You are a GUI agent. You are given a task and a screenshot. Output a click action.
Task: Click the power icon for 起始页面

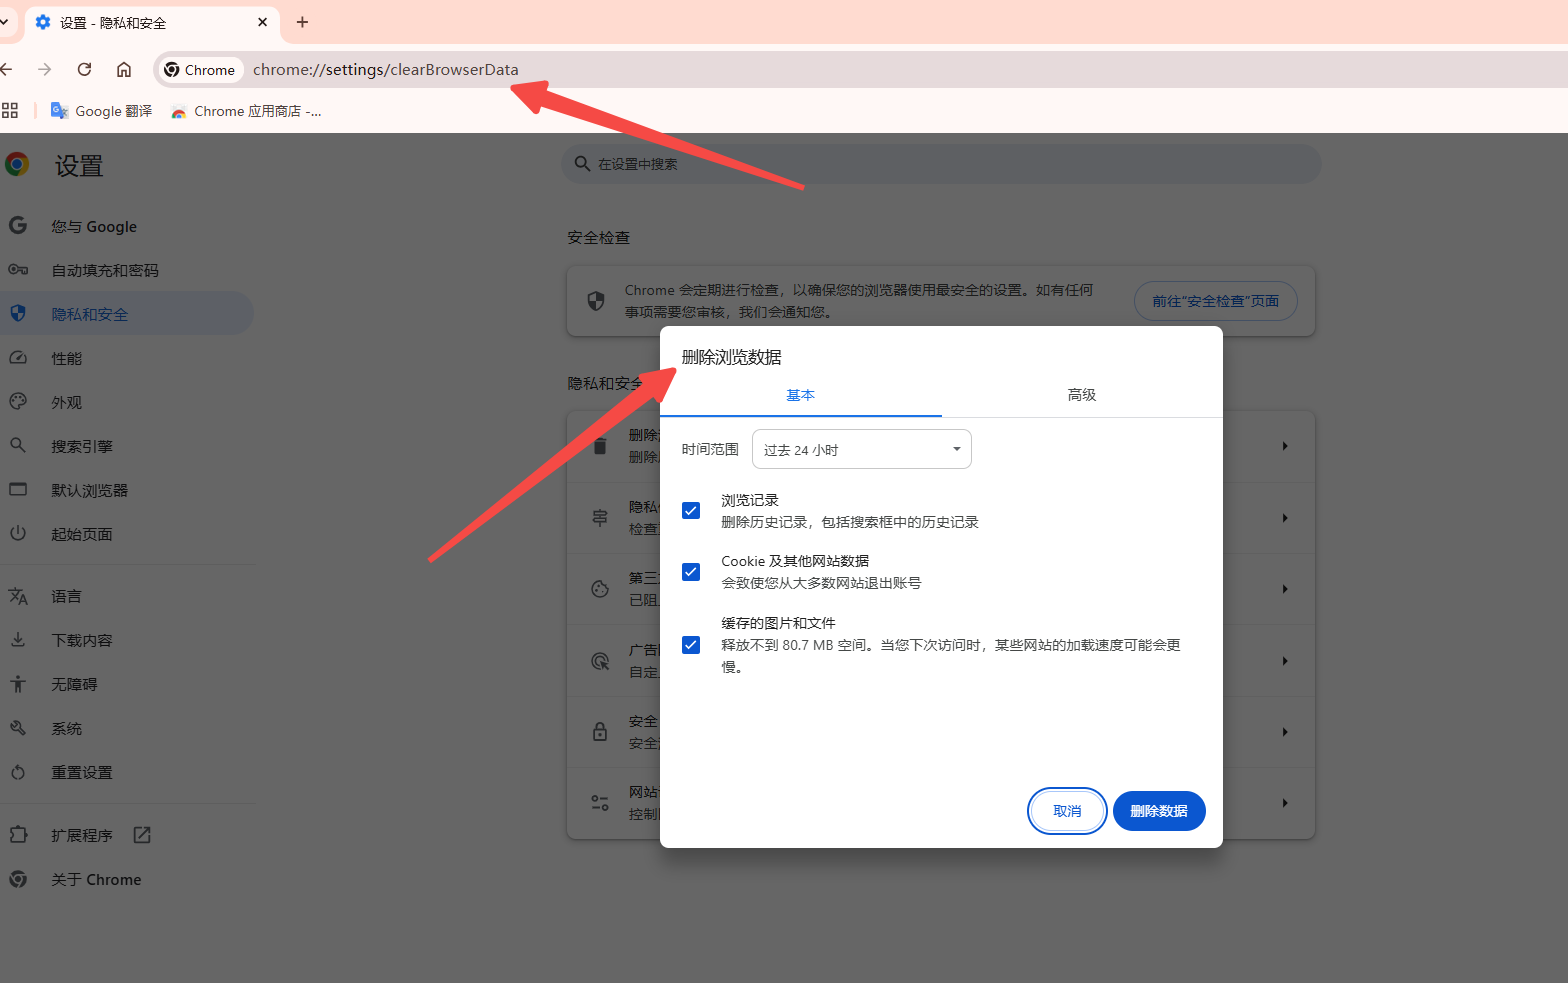click(18, 533)
